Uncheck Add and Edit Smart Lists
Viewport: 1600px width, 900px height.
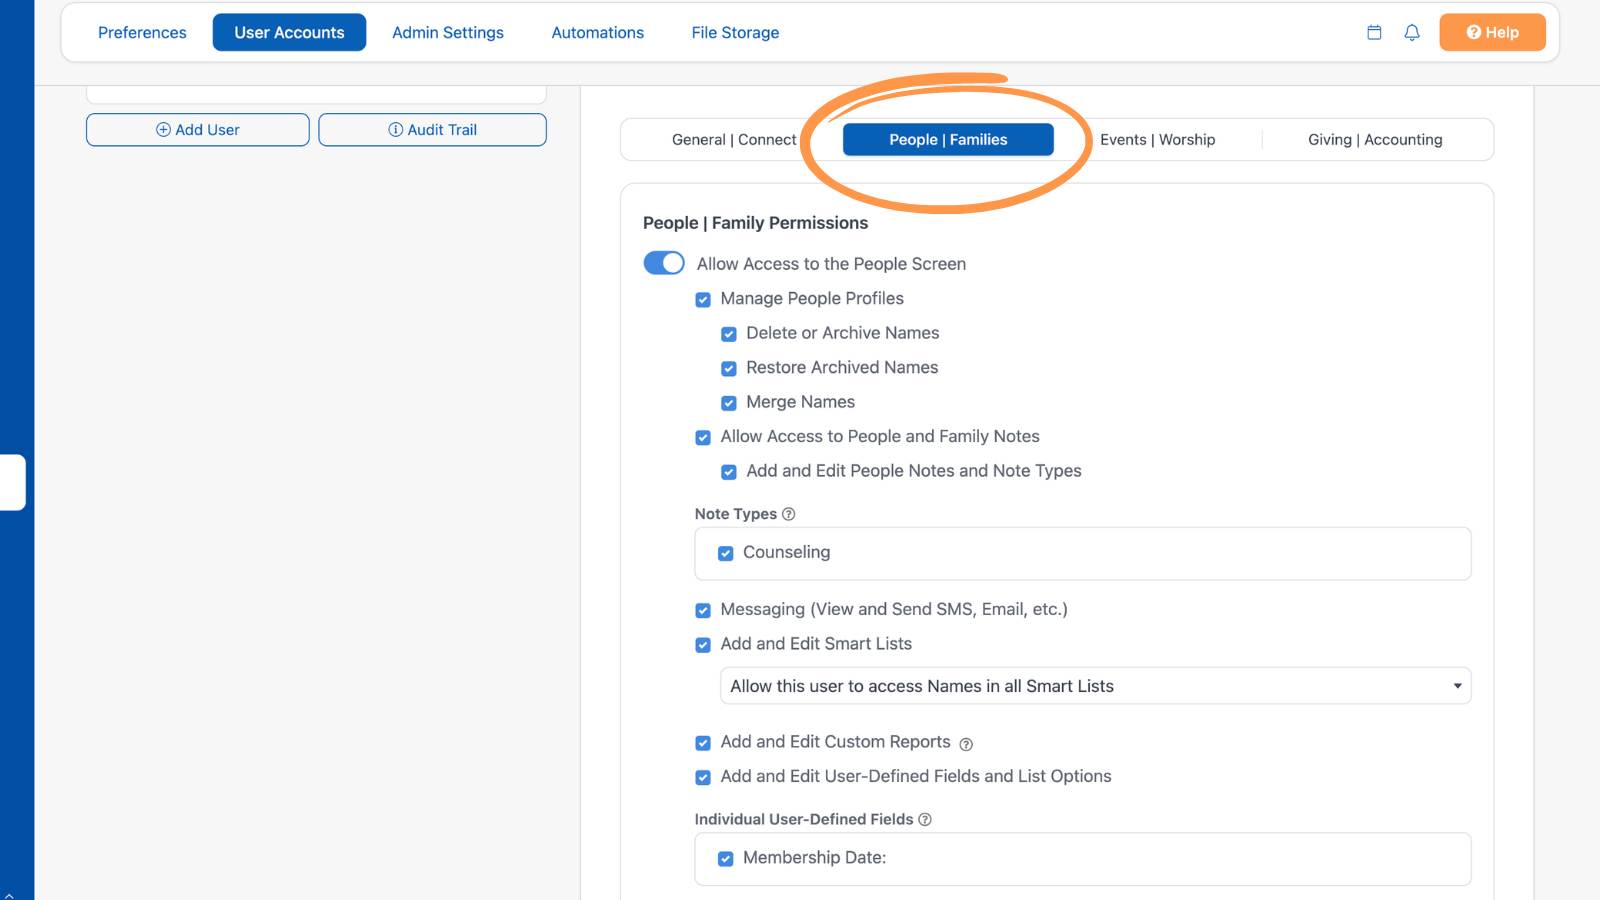click(x=703, y=645)
